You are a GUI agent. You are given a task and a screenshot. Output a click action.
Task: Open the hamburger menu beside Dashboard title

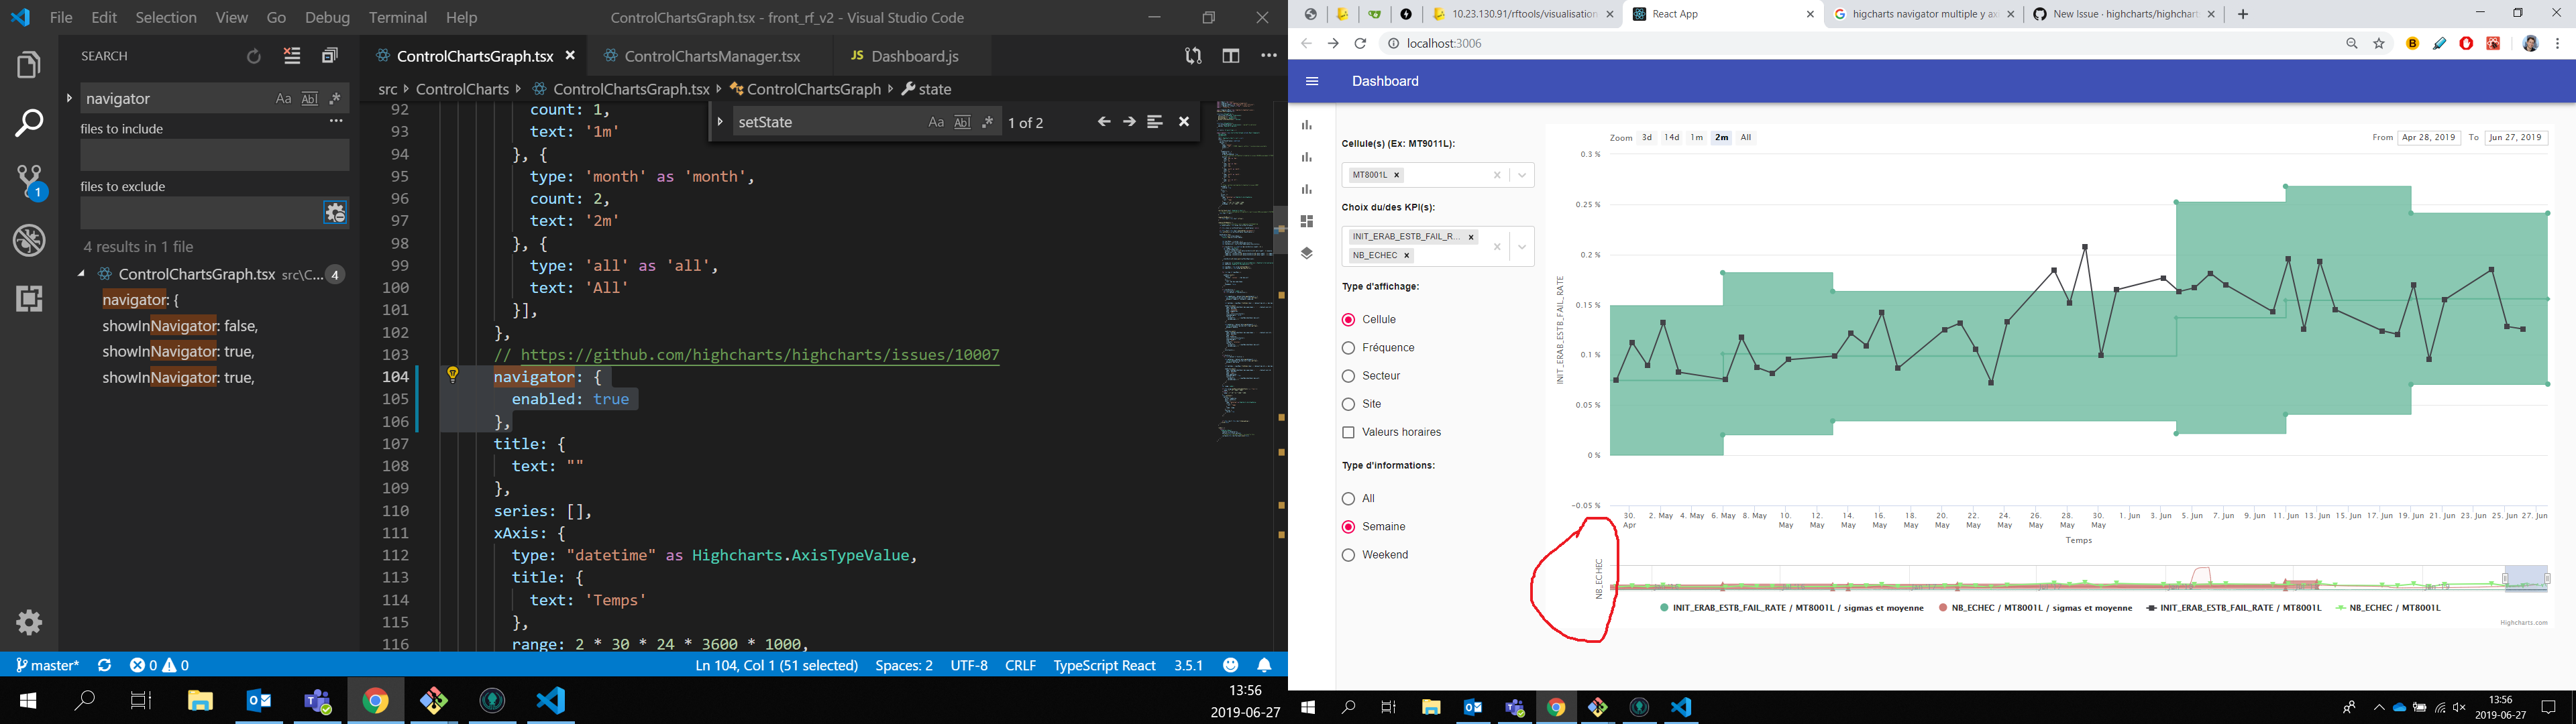point(1311,81)
